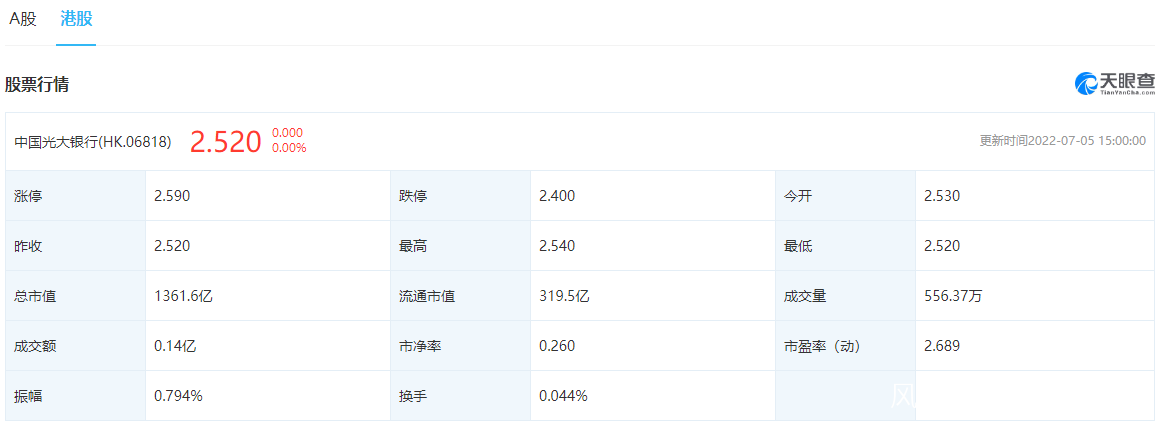Screen dimensions: 1163x426
Task: Click the 中国光大银行(HK.06818) stock name
Action: (93, 142)
